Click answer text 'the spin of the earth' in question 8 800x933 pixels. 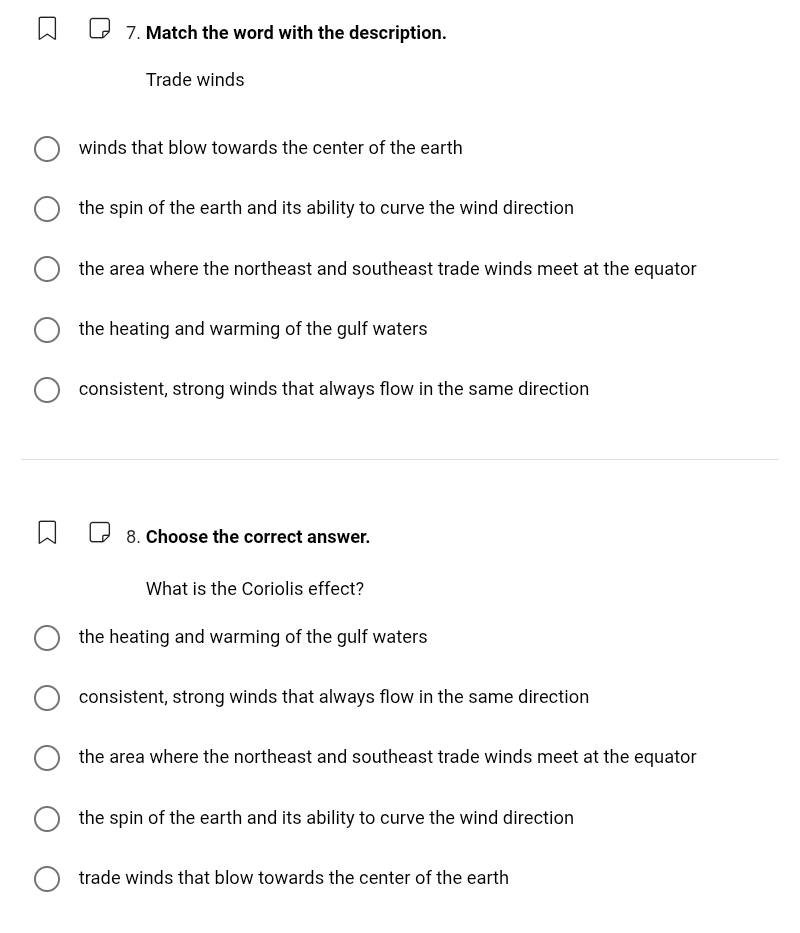point(326,818)
